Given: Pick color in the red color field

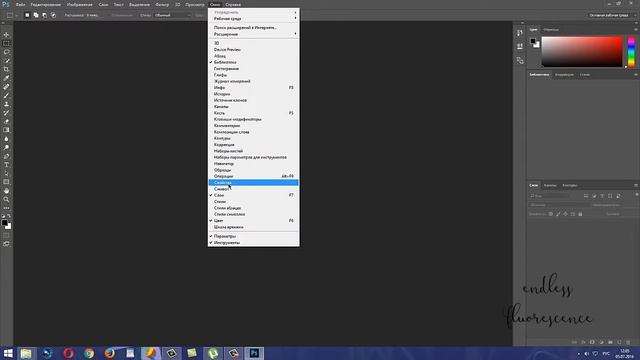Looking at the screenshot, I should point(582,51).
